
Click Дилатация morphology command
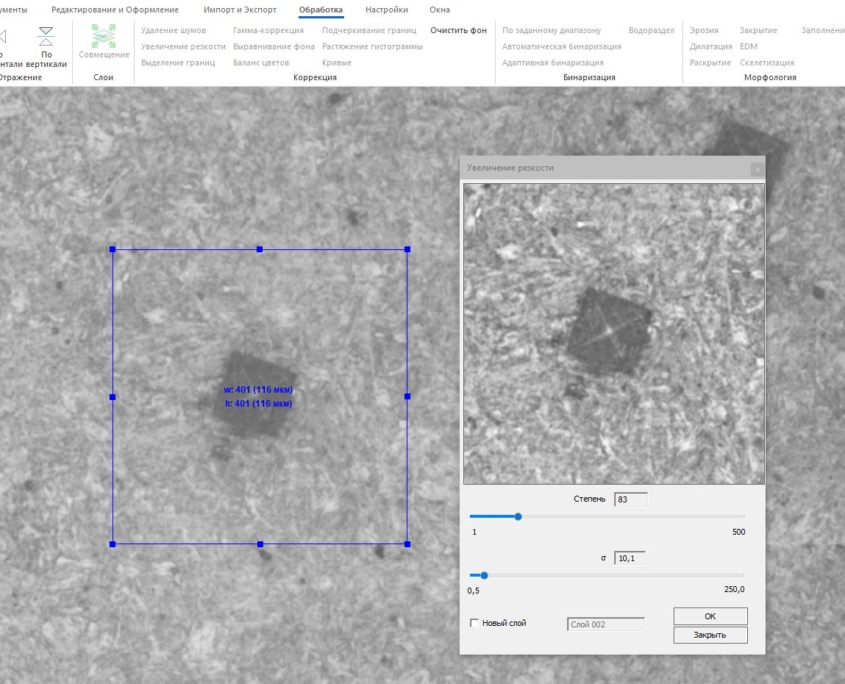711,46
